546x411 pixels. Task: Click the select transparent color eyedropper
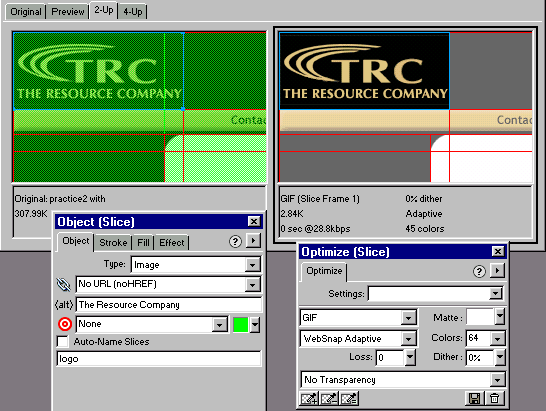(x=349, y=398)
